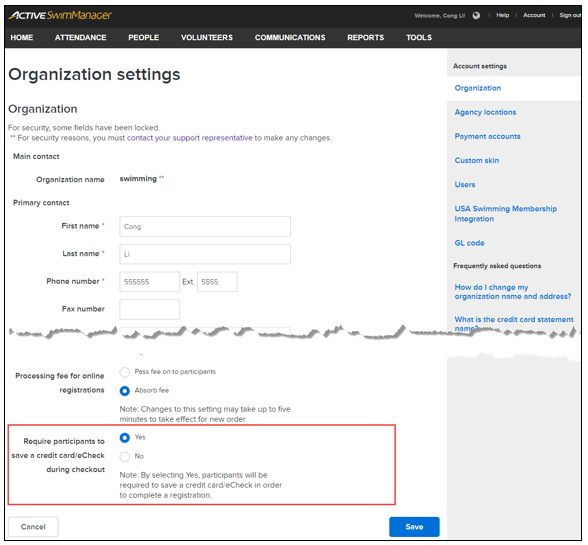Click into the Last name field
The width and height of the screenshot is (588, 545).
pyautogui.click(x=205, y=254)
